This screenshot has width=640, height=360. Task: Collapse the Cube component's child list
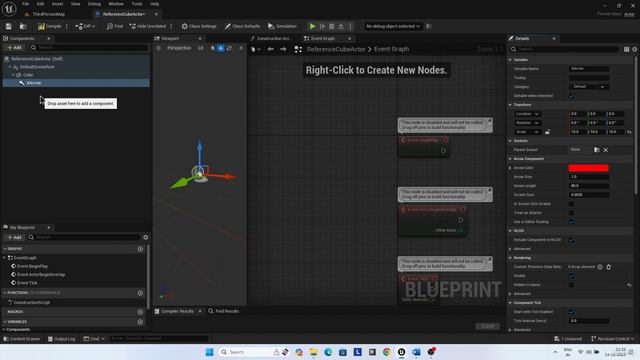pos(13,75)
